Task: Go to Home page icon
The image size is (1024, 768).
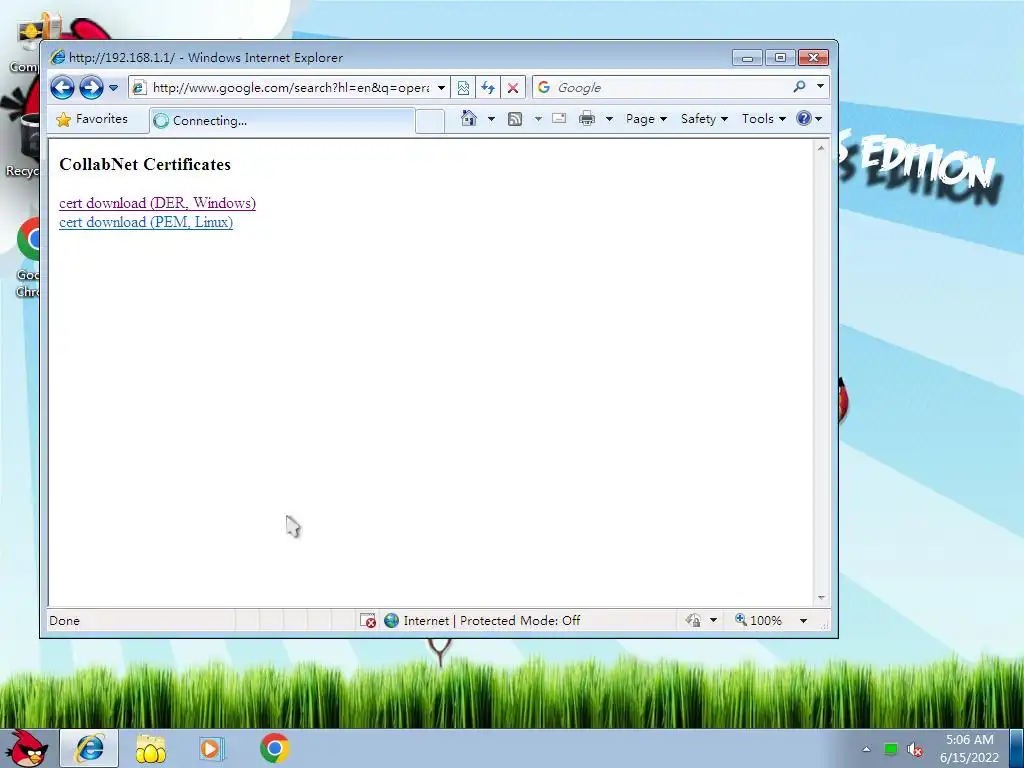Action: [x=469, y=118]
